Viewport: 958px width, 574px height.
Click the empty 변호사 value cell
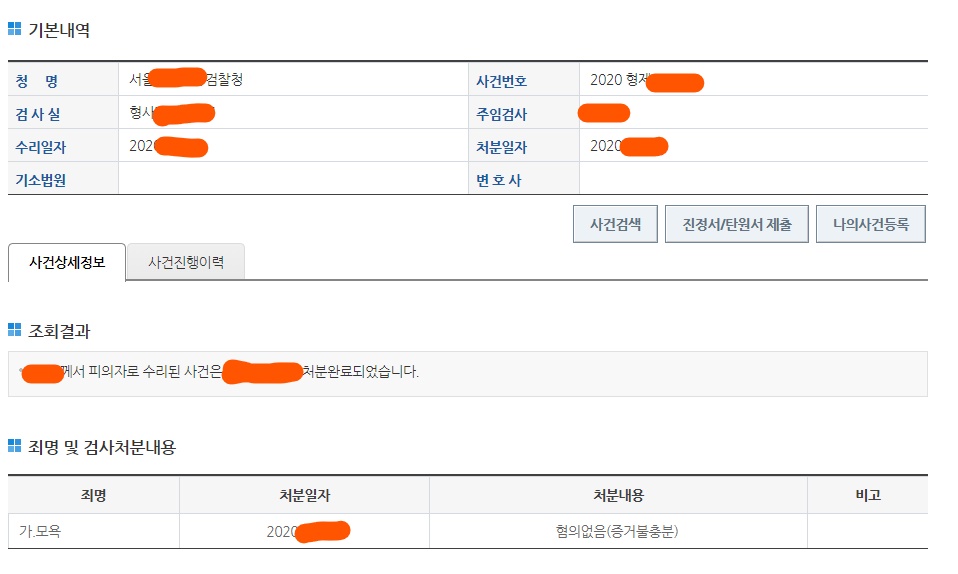pyautogui.click(x=752, y=180)
